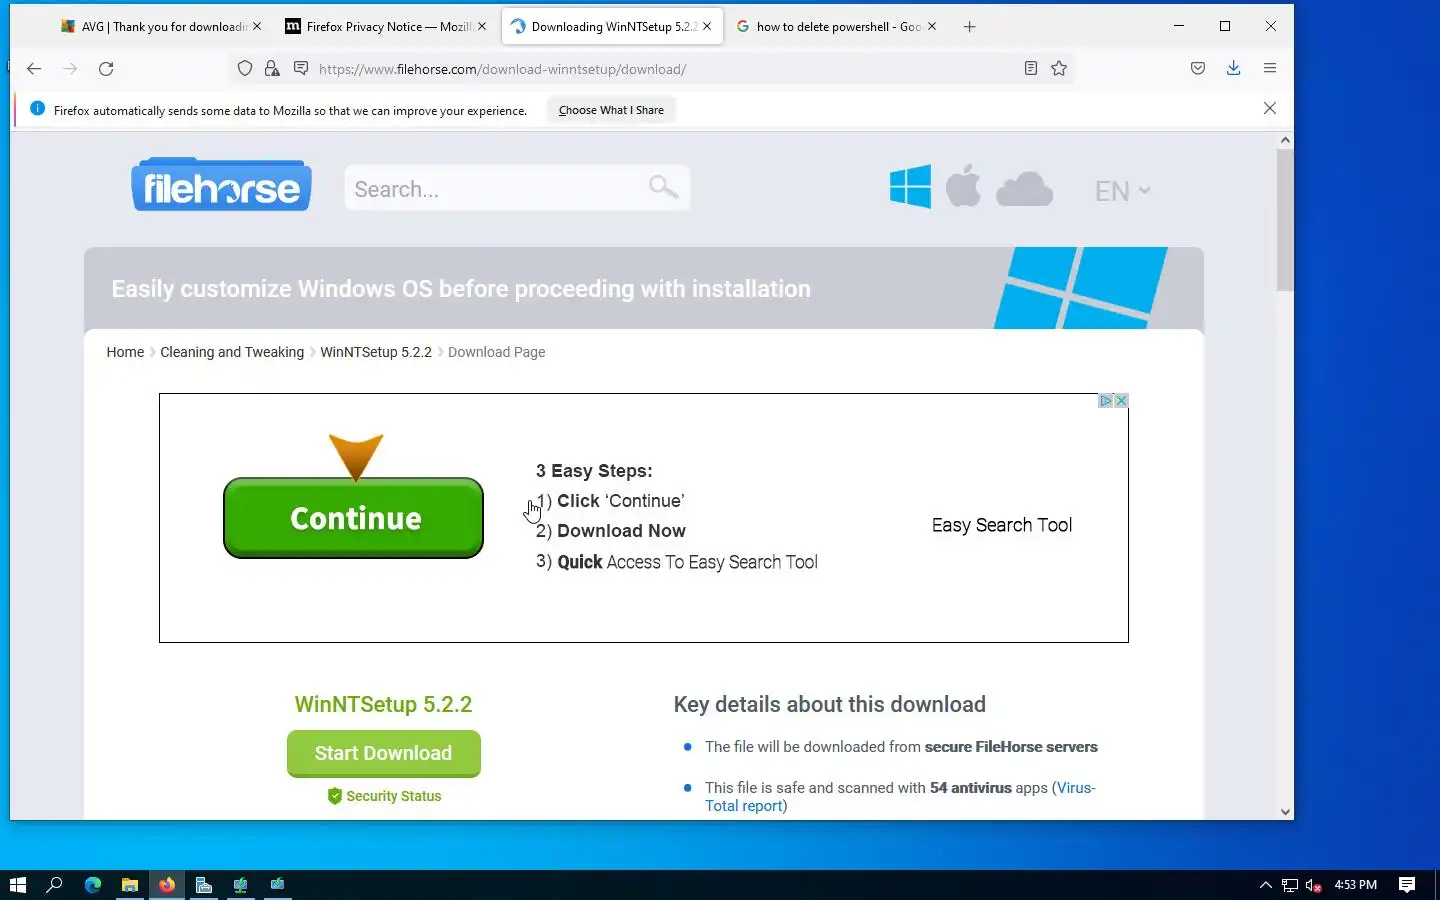Screen dimensions: 1440x900
Task: Switch to how to delete powershell tab
Action: coord(835,27)
